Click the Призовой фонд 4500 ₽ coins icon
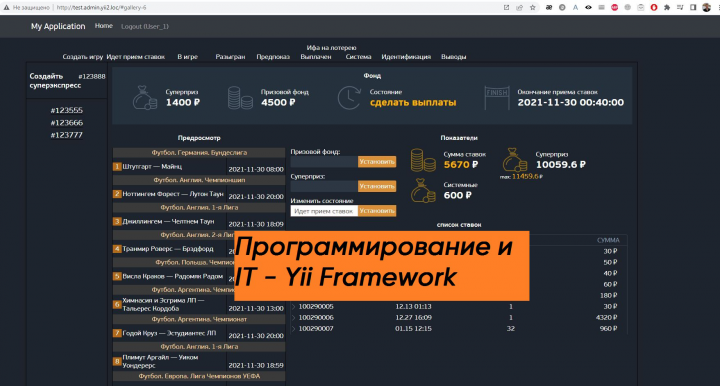The image size is (720, 386). point(240,98)
